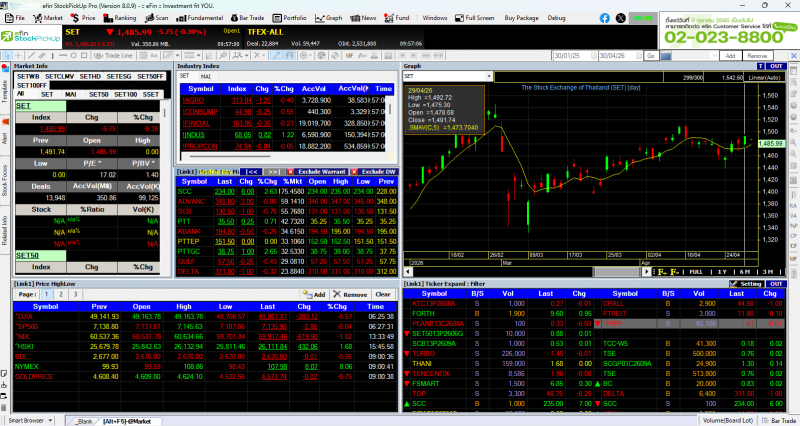Switch to the MAI tab in Industry Index
The width and height of the screenshot is (800, 426).
(x=206, y=76)
